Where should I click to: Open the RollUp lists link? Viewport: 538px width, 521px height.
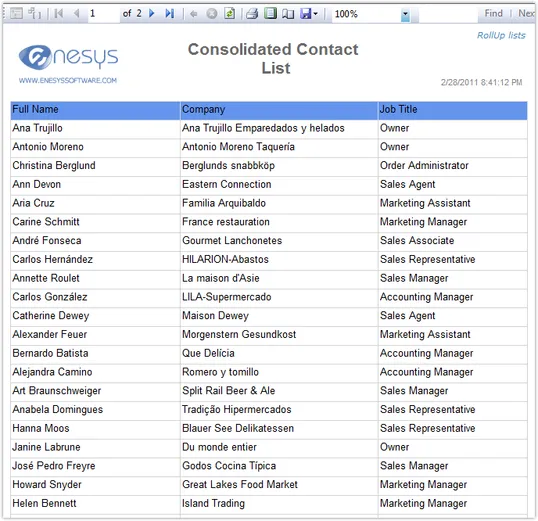[501, 35]
